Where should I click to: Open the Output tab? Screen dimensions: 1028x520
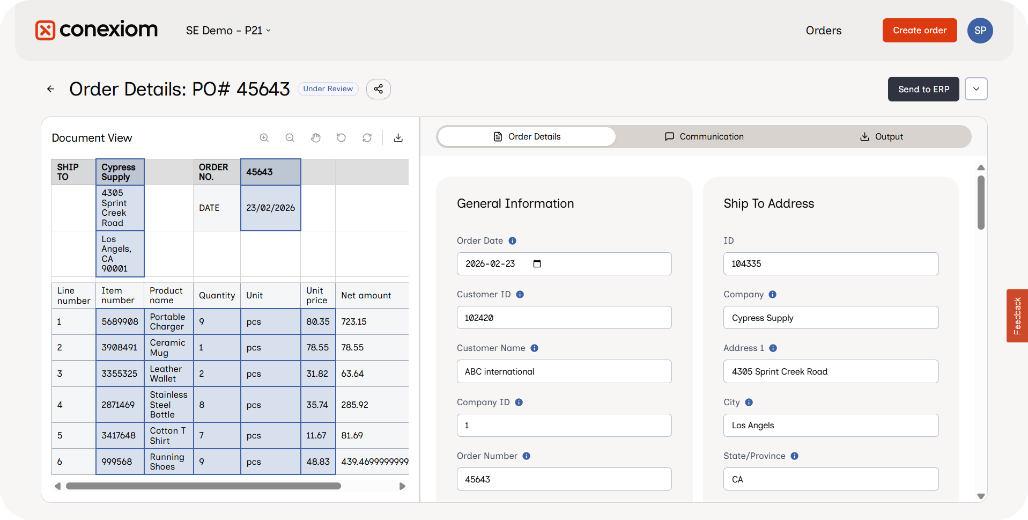(881, 136)
